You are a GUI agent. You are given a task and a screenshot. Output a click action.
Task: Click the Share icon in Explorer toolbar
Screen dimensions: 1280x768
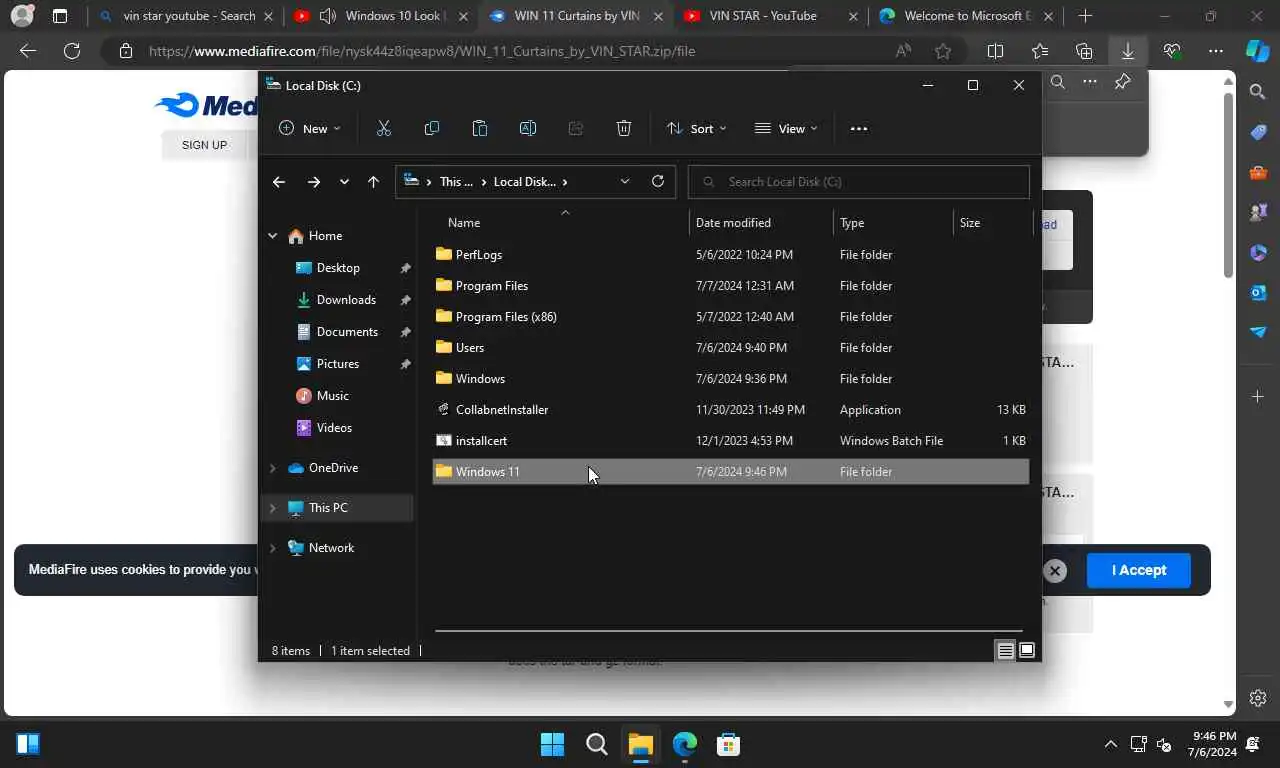coord(576,128)
